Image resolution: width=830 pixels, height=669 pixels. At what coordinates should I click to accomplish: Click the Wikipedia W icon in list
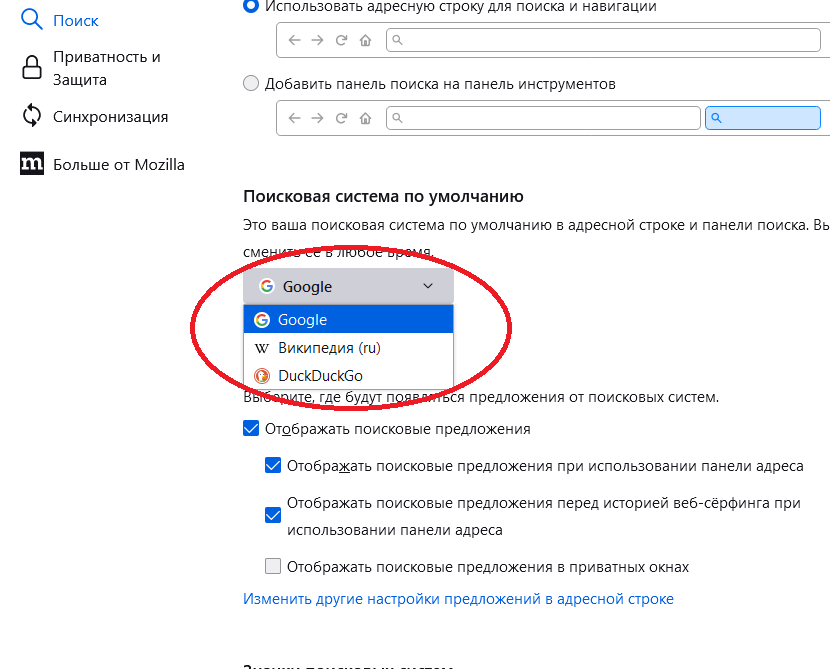click(262, 348)
